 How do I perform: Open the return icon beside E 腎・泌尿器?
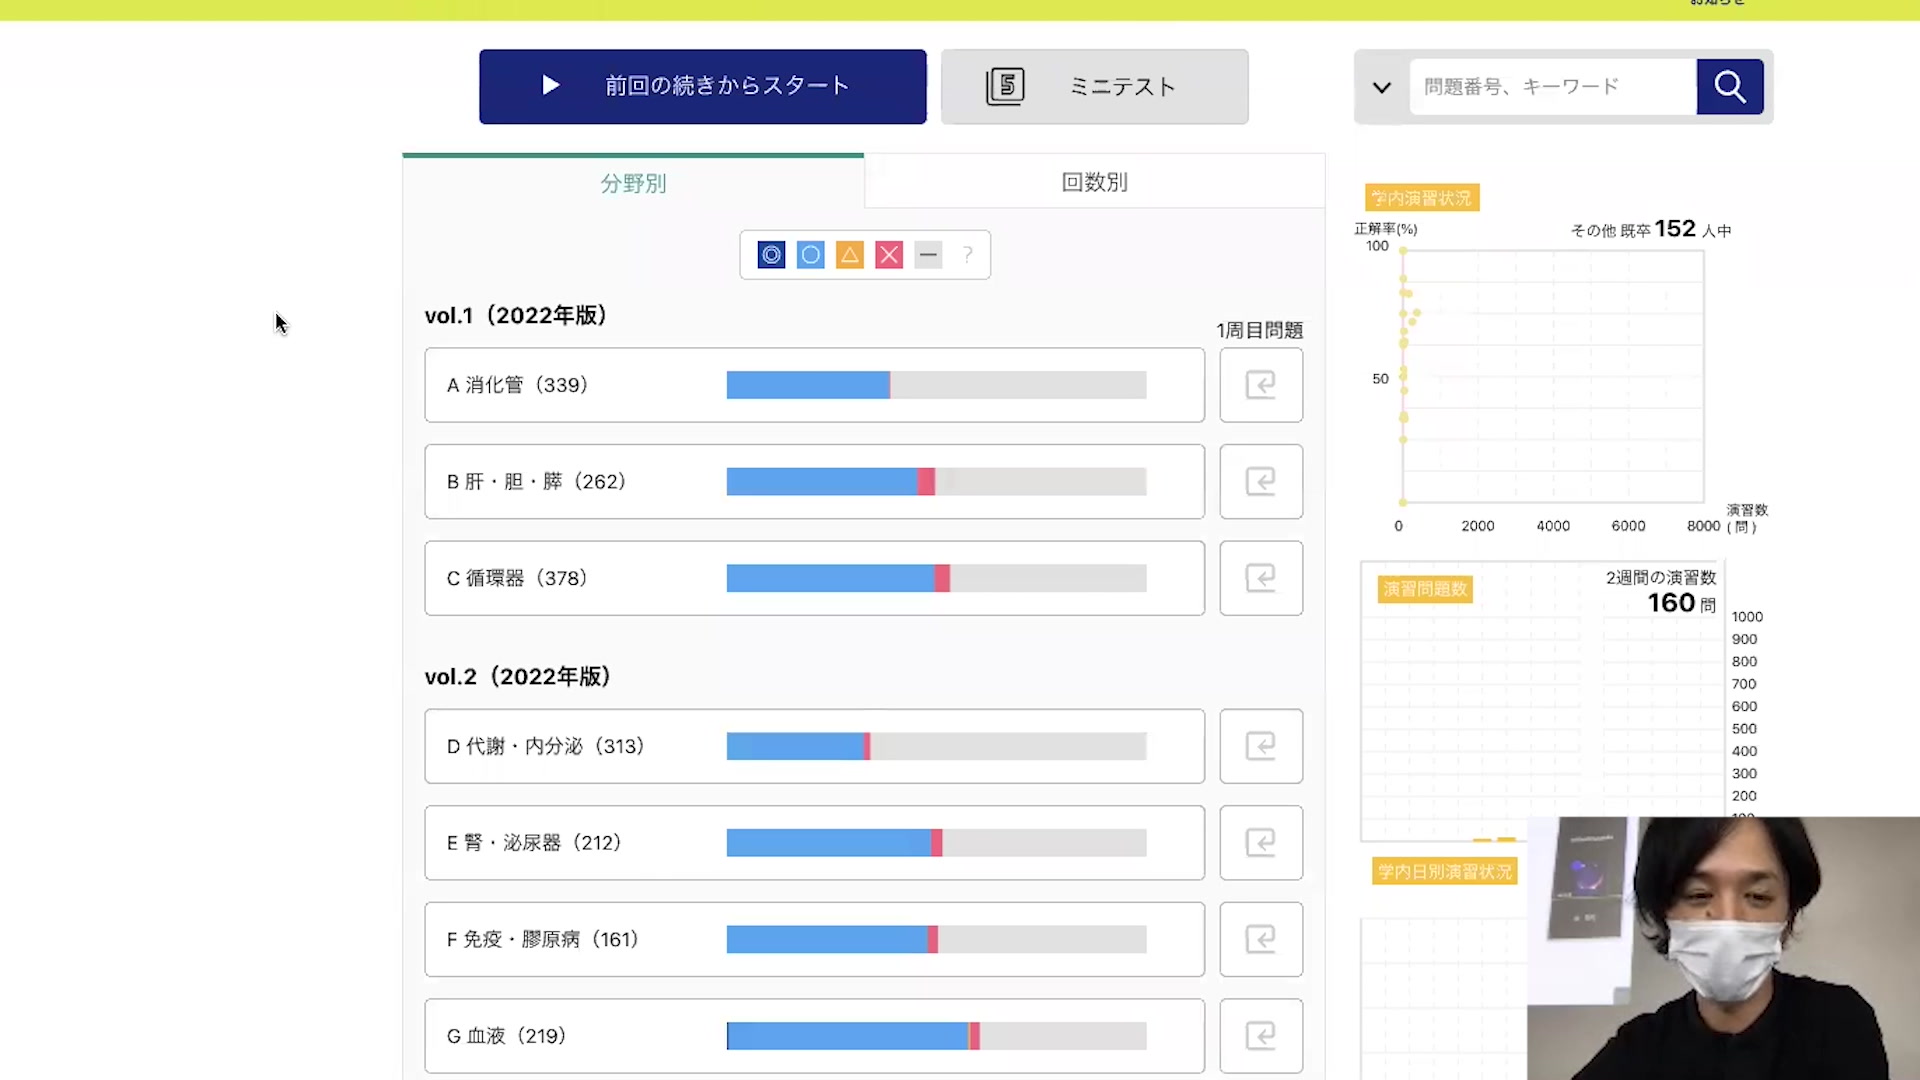(1260, 843)
